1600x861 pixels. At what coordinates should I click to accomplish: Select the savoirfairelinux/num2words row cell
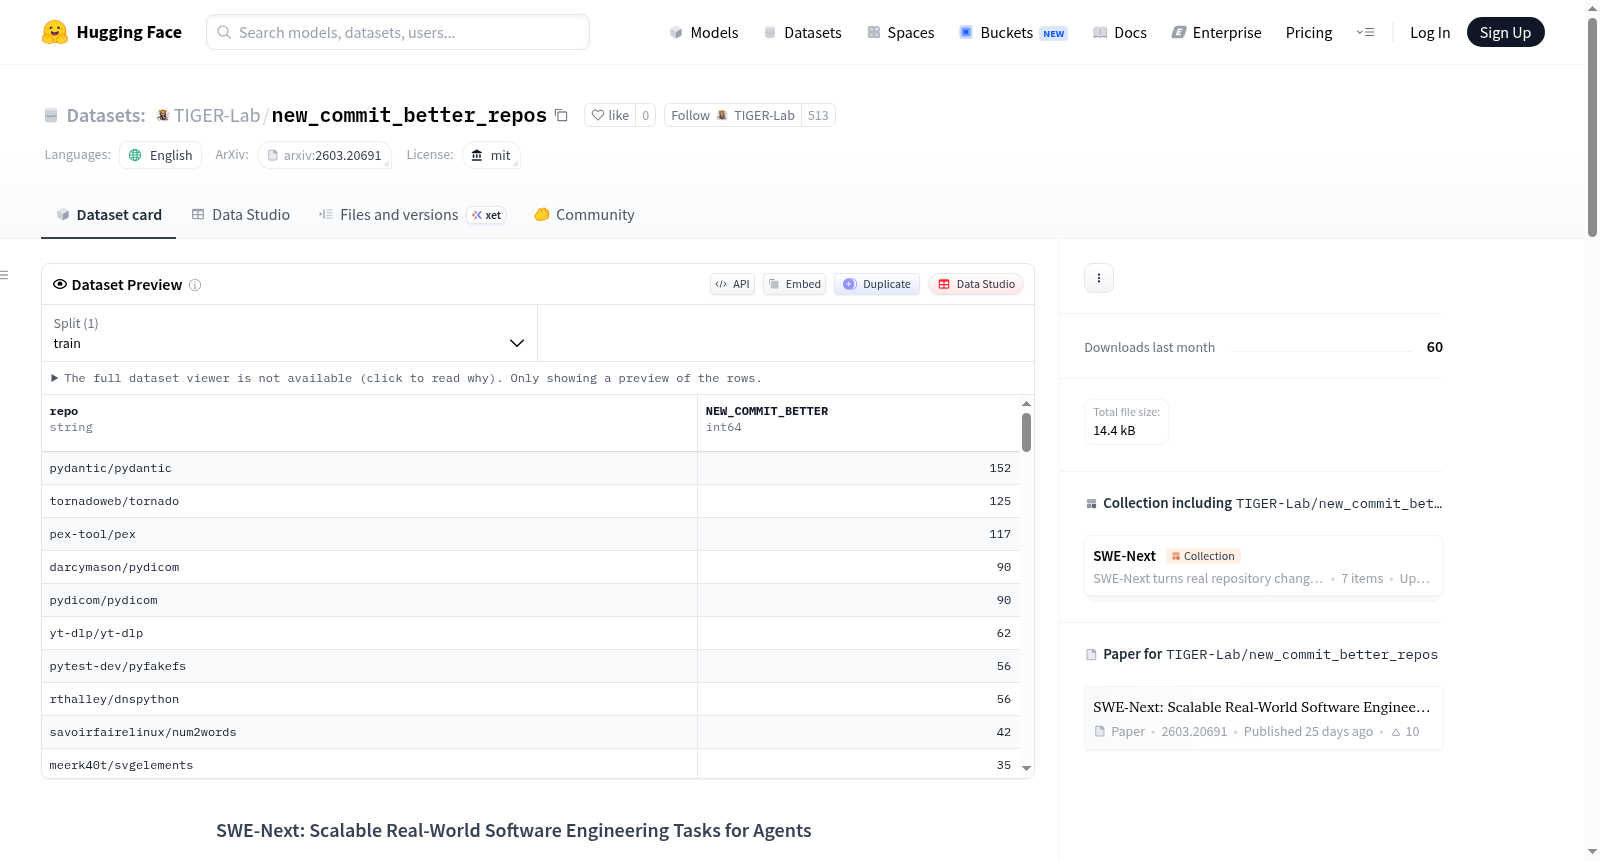(370, 732)
